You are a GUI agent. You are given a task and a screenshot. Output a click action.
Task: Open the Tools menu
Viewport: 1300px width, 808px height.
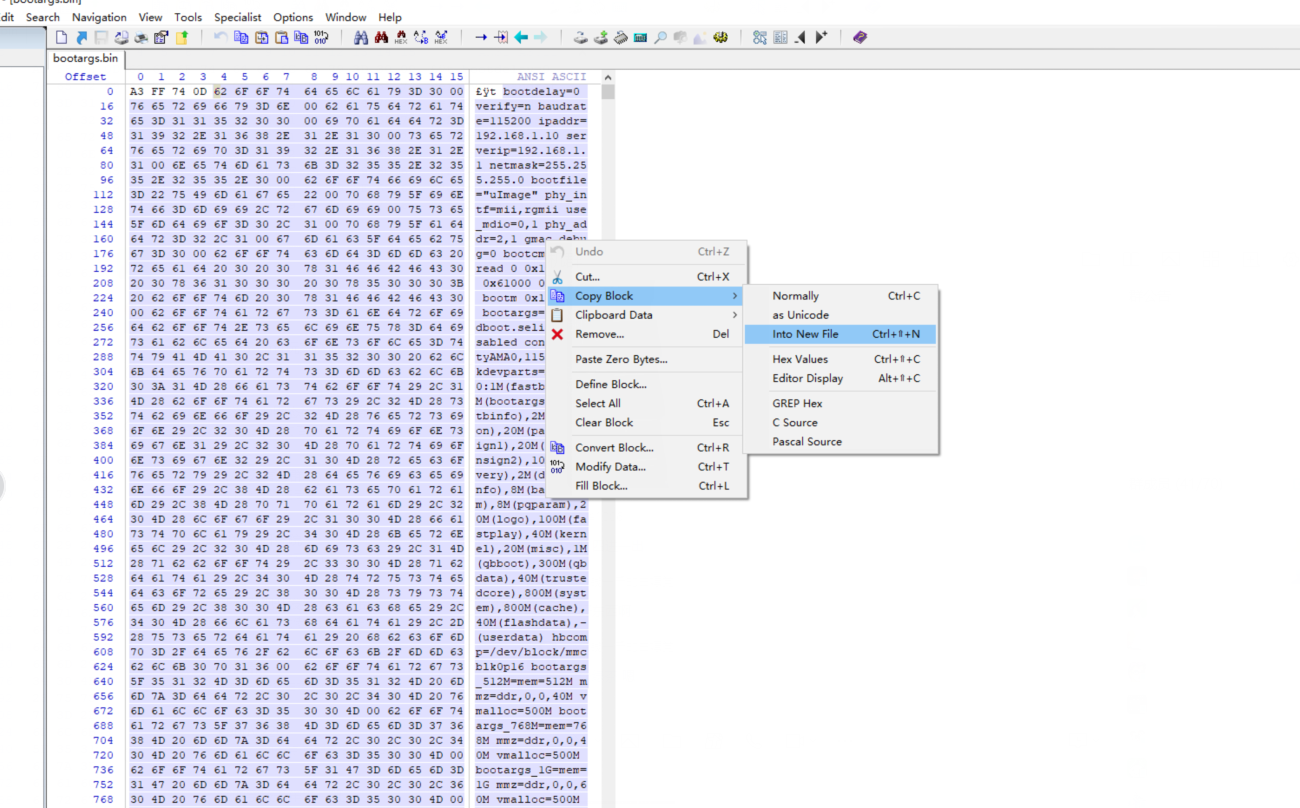[188, 17]
